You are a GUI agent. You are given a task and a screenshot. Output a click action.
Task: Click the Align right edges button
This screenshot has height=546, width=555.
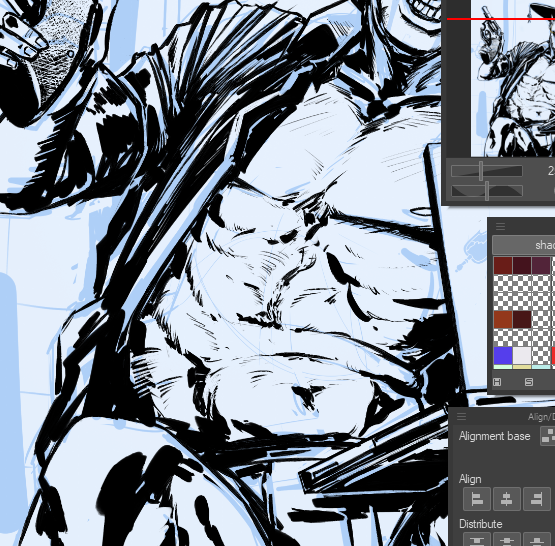537,499
